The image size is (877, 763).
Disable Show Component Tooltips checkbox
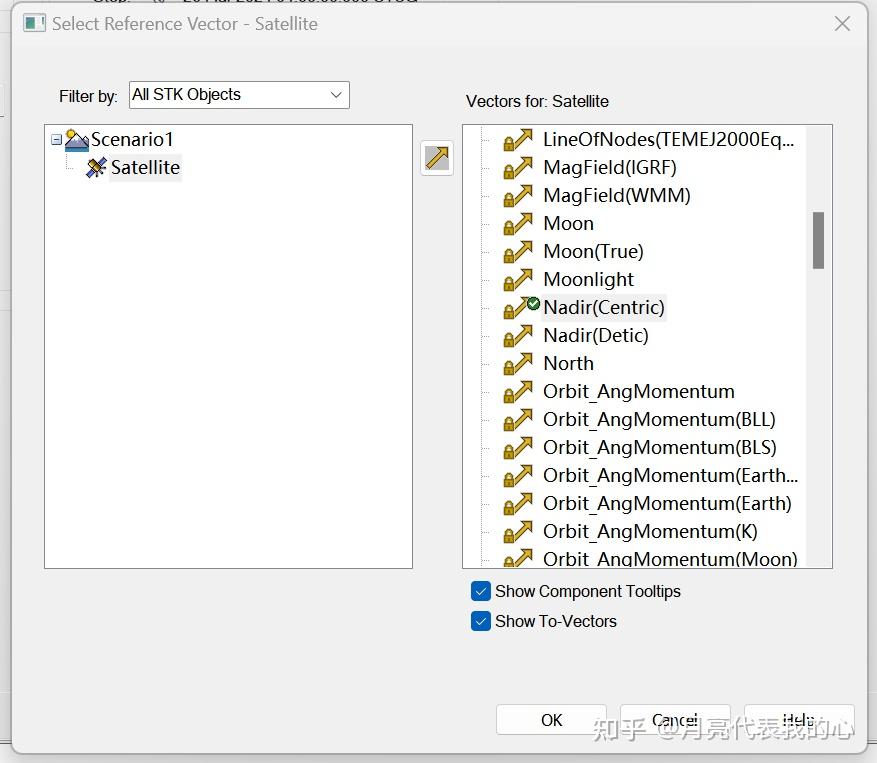480,591
